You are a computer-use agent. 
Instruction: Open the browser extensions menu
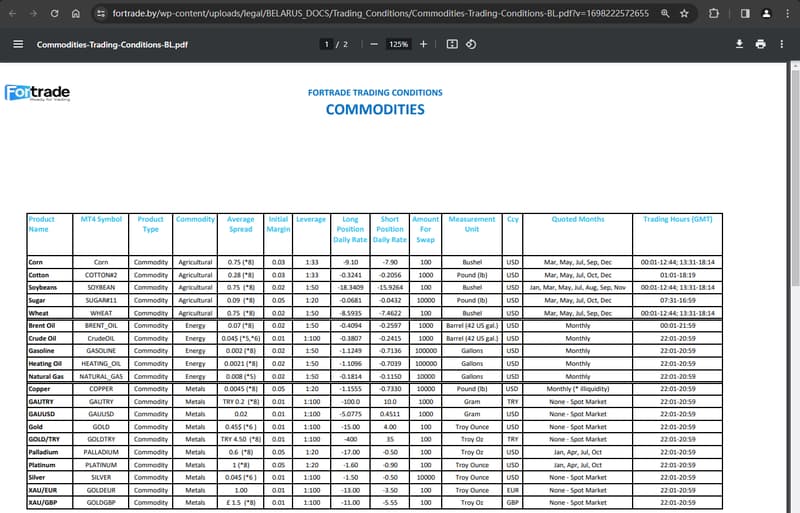coord(714,14)
